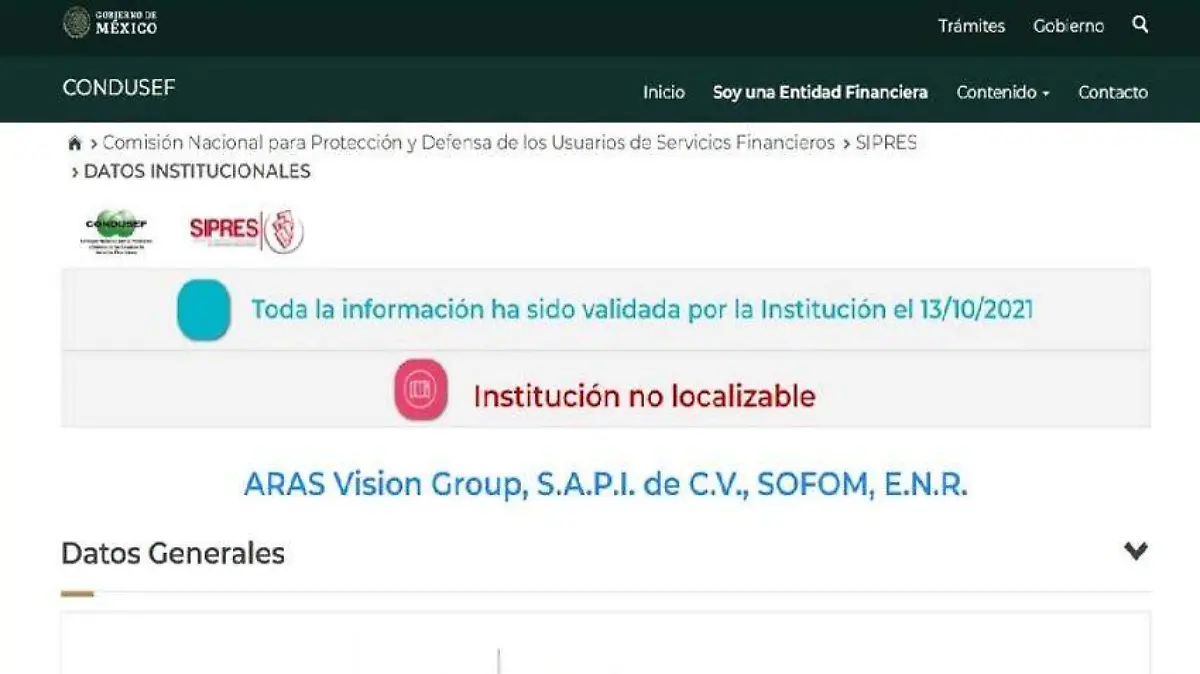Viewport: 1200px width, 674px height.
Task: Click the Datos Generales heading
Action: [x=173, y=553]
